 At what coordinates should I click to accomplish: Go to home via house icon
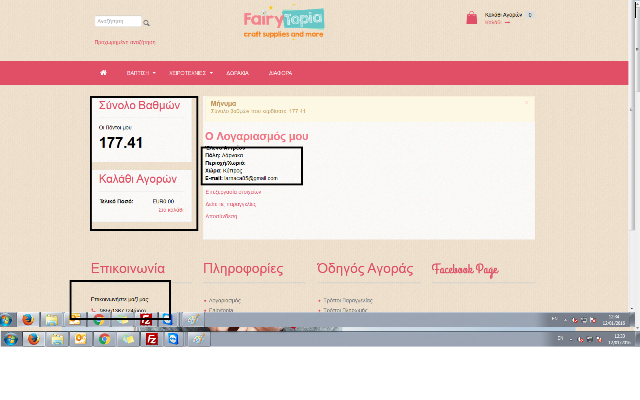tap(103, 73)
